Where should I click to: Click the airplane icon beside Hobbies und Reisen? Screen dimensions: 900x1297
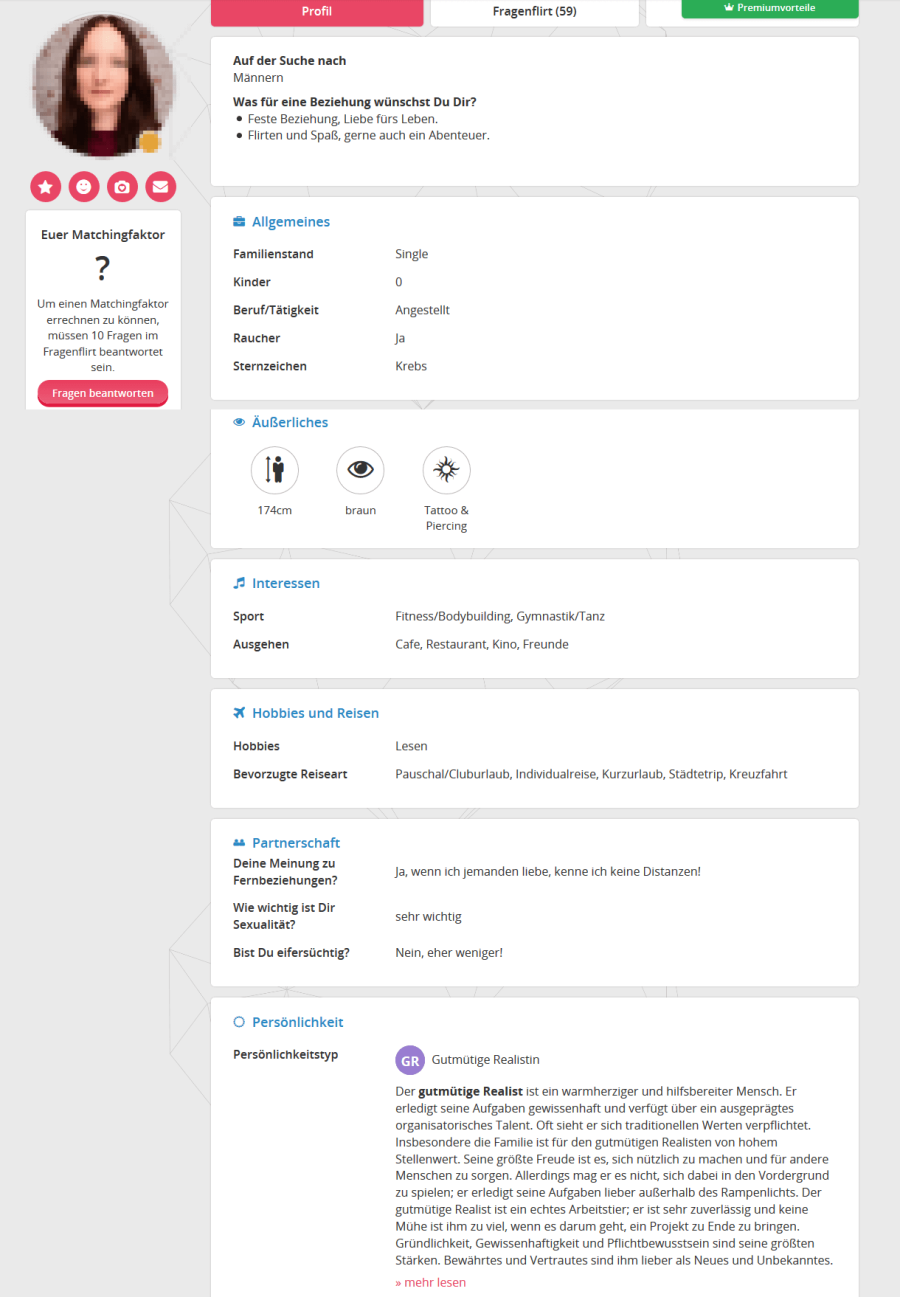point(239,713)
